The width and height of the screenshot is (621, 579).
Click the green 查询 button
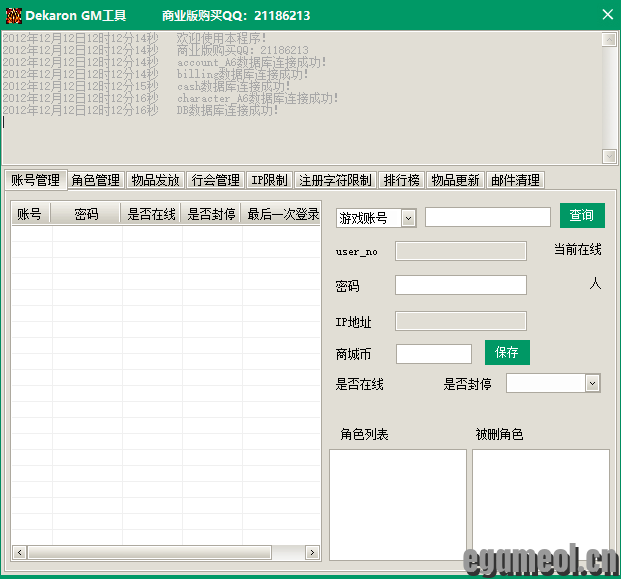click(581, 215)
